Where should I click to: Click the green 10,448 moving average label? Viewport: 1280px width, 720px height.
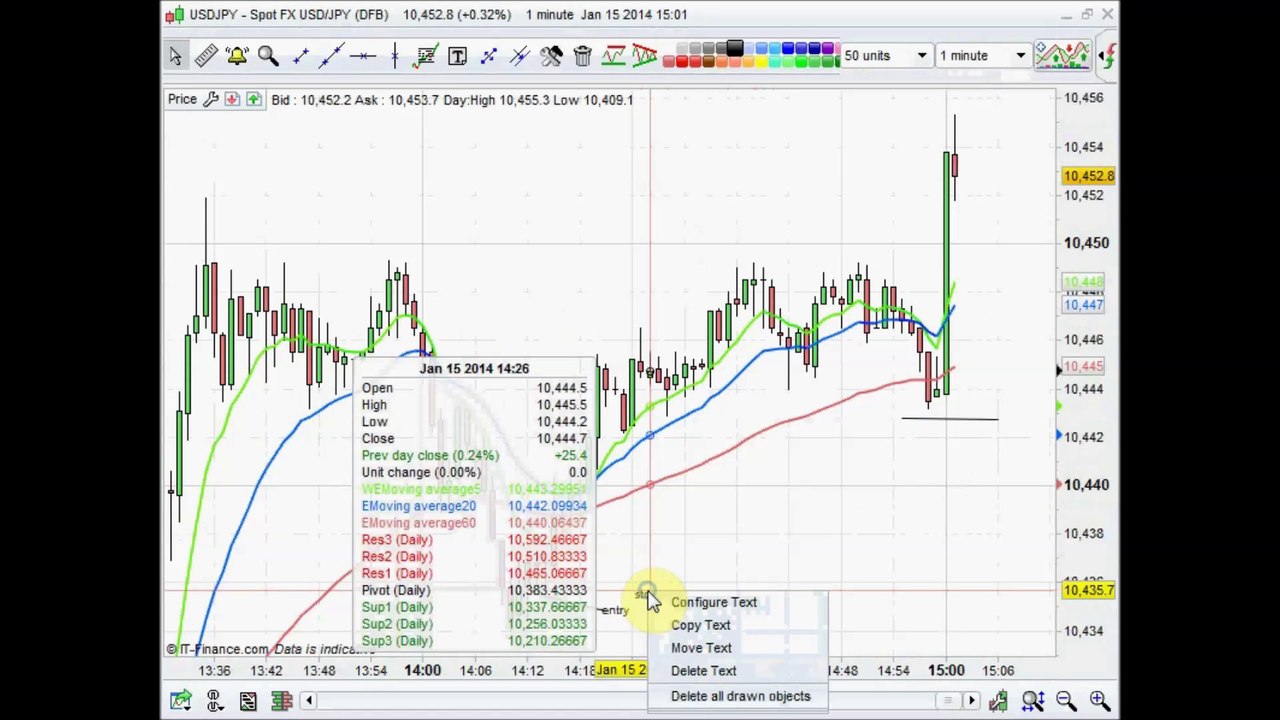pos(1084,283)
